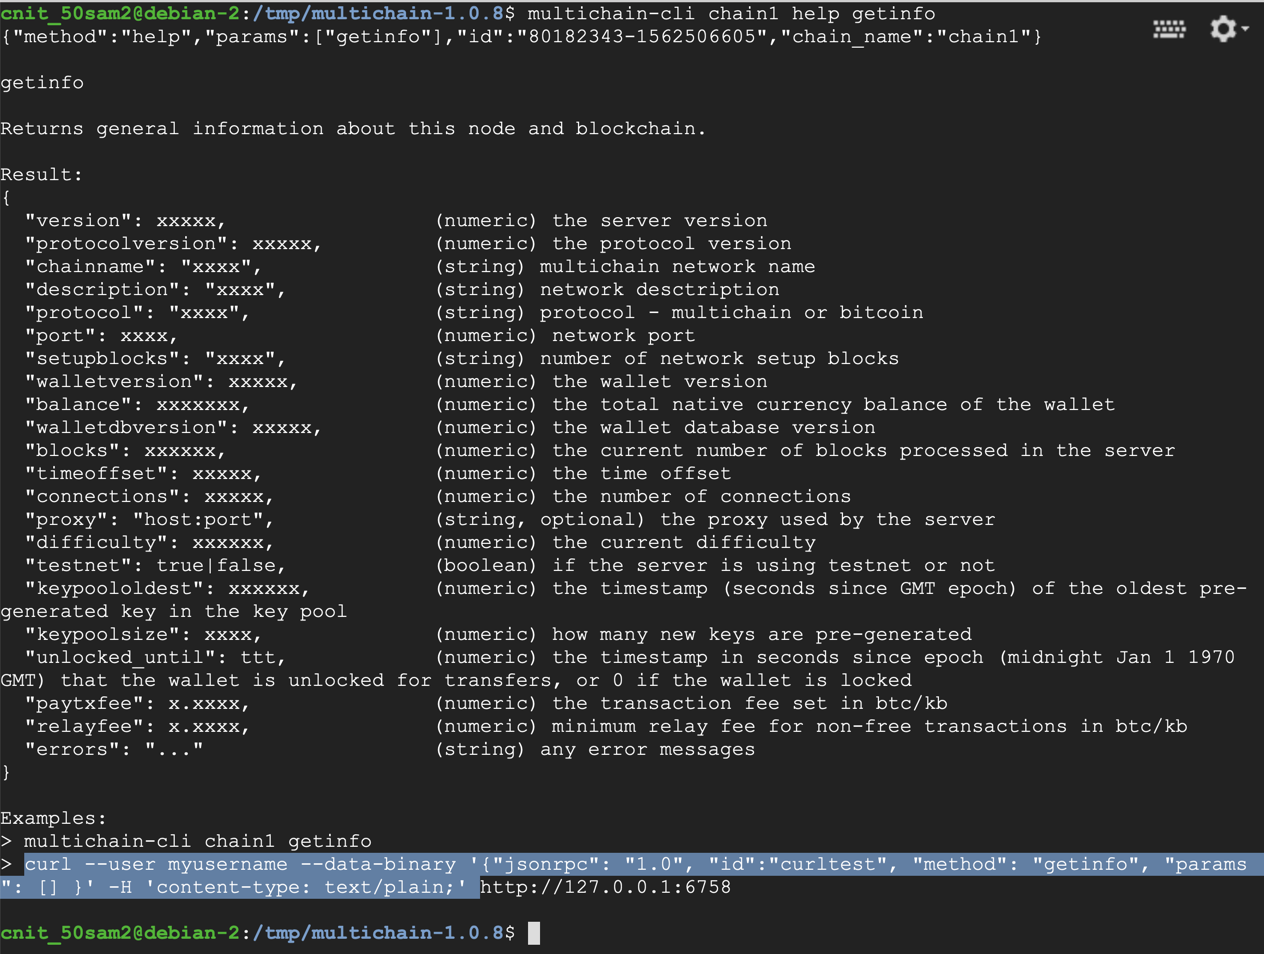Click the "description": "xxxx" entry
The width and height of the screenshot is (1264, 954).
click(x=155, y=289)
